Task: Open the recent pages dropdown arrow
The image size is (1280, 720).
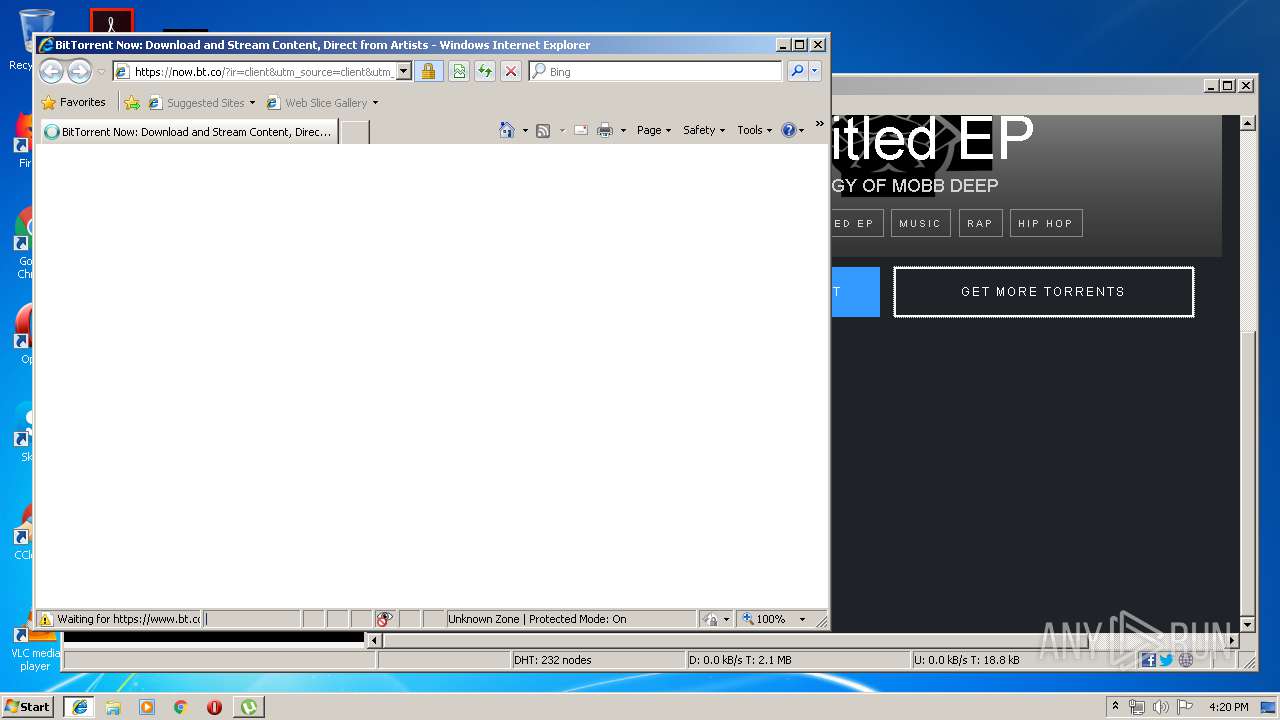Action: tap(101, 72)
